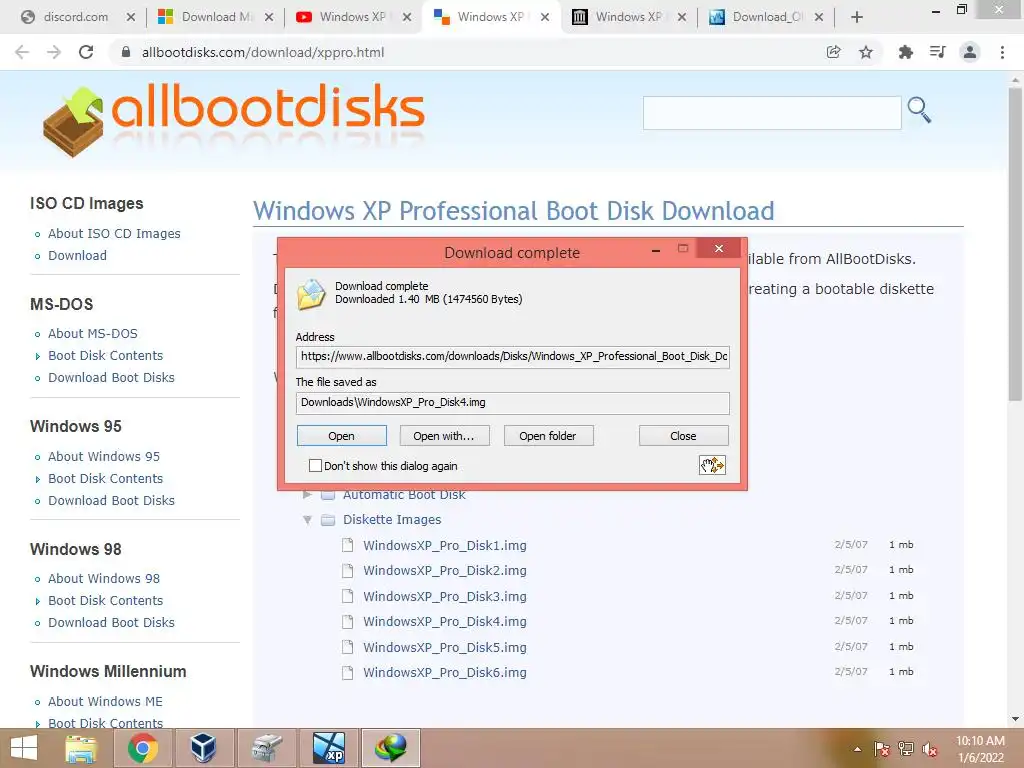Click the site search text box
This screenshot has height=768, width=1024.
click(772, 113)
